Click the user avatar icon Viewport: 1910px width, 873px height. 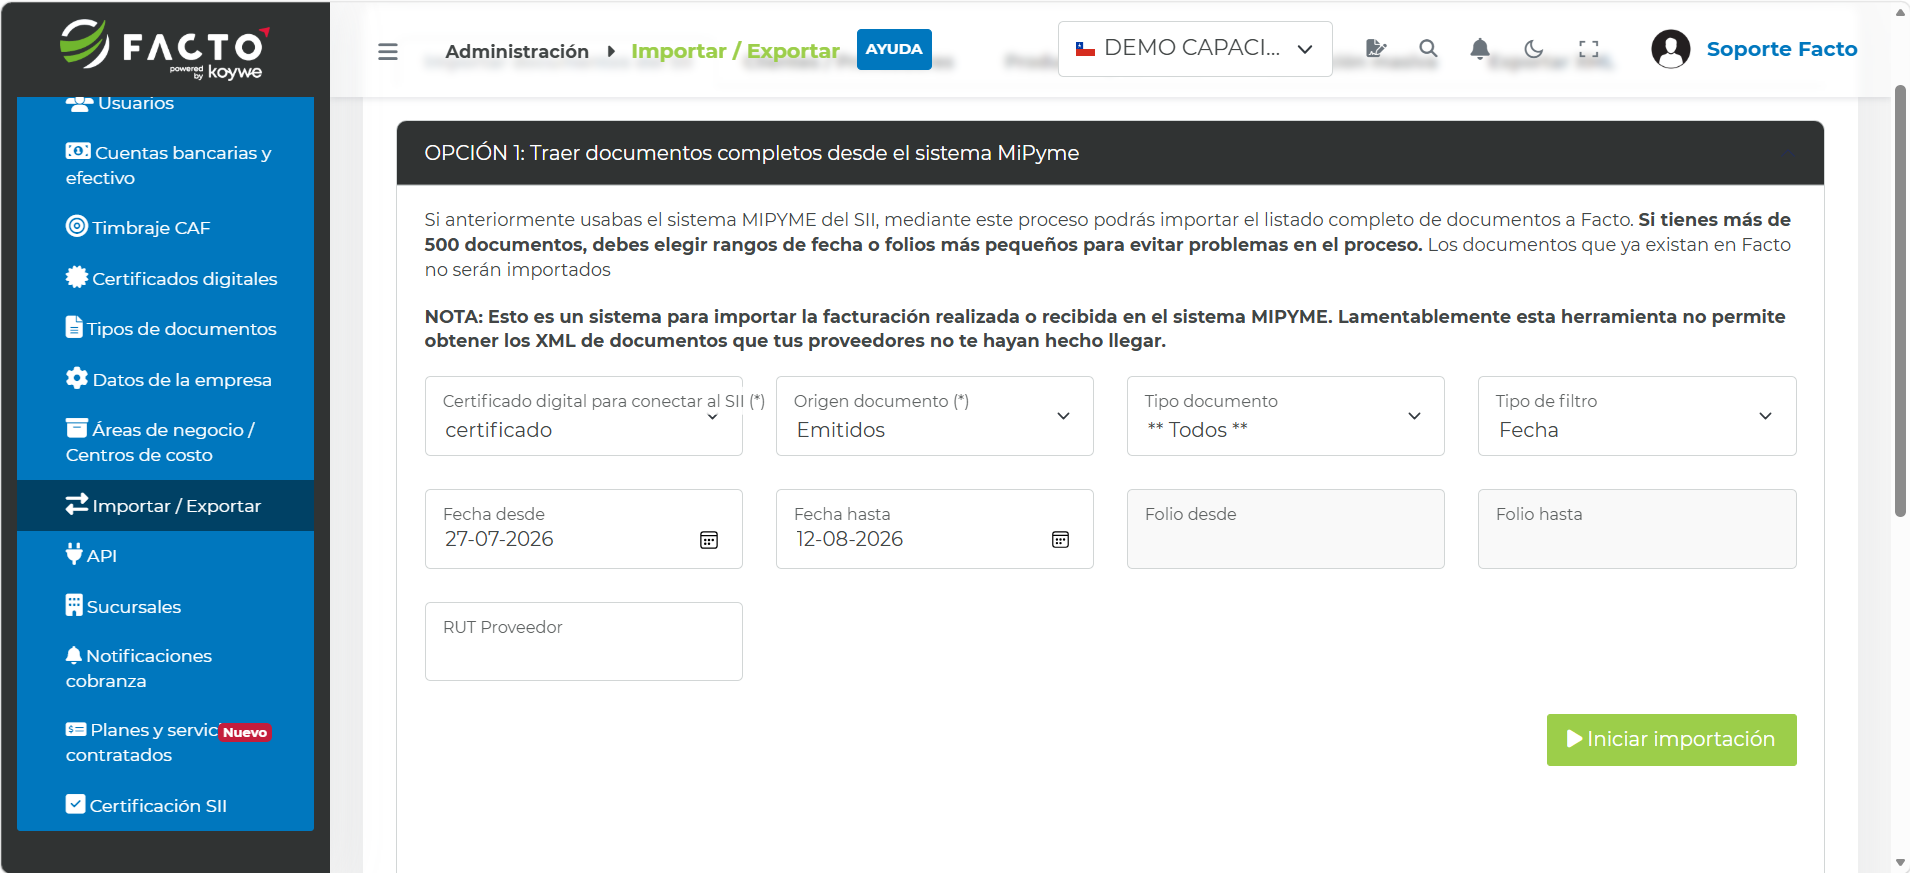click(x=1670, y=48)
